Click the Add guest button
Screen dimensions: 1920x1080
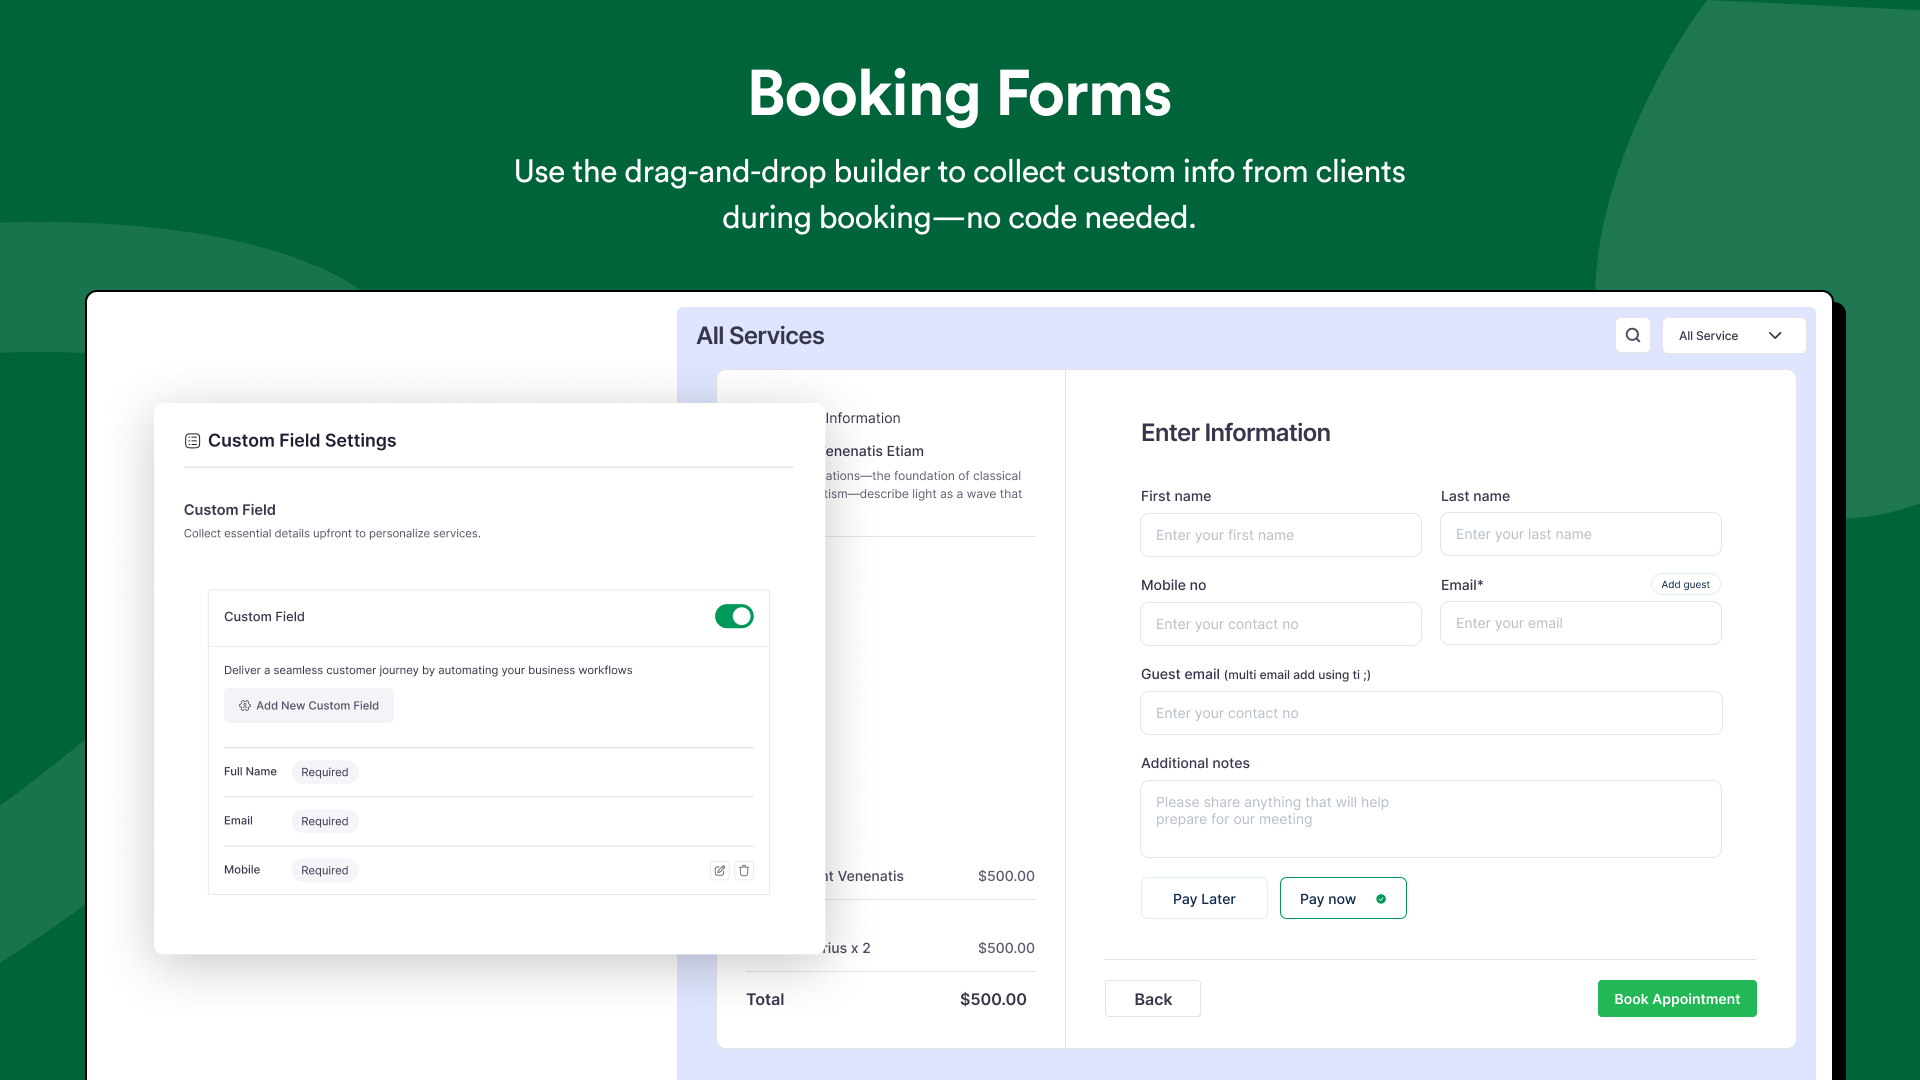pyautogui.click(x=1685, y=584)
